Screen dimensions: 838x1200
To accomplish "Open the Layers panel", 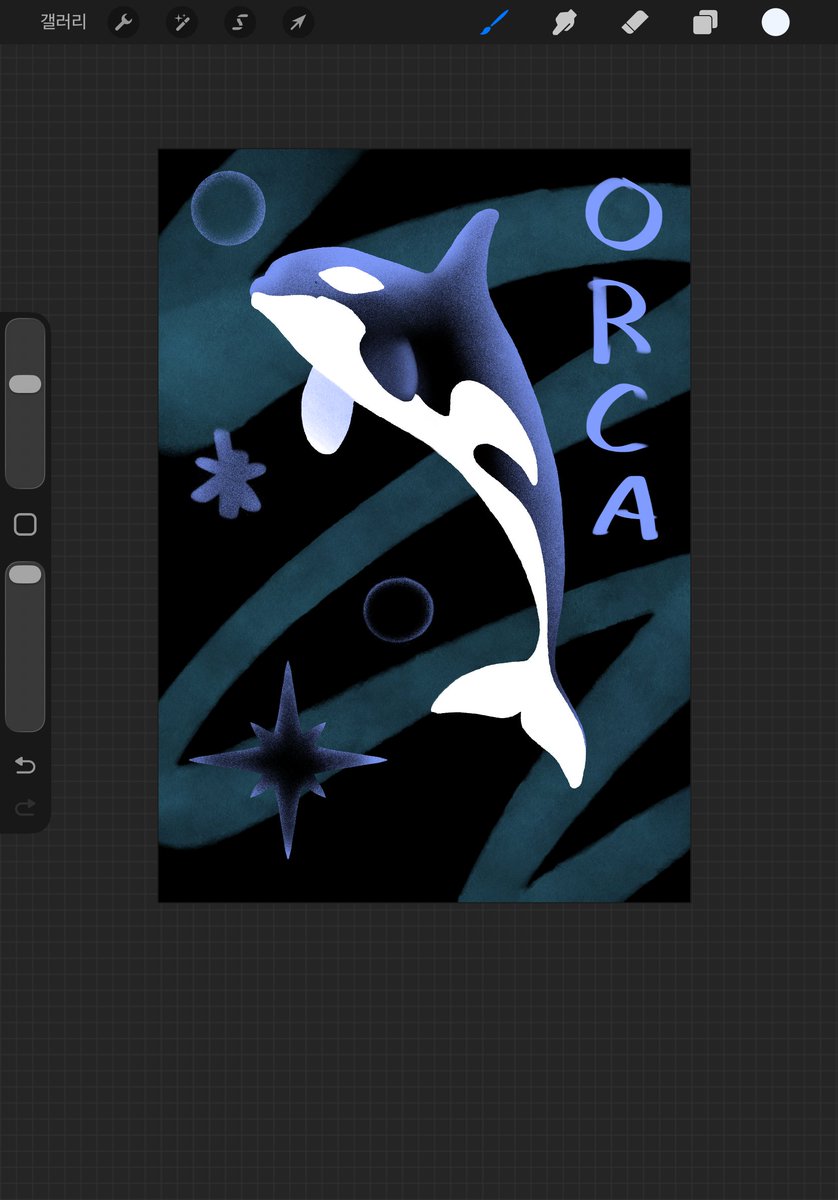I will tap(705, 22).
